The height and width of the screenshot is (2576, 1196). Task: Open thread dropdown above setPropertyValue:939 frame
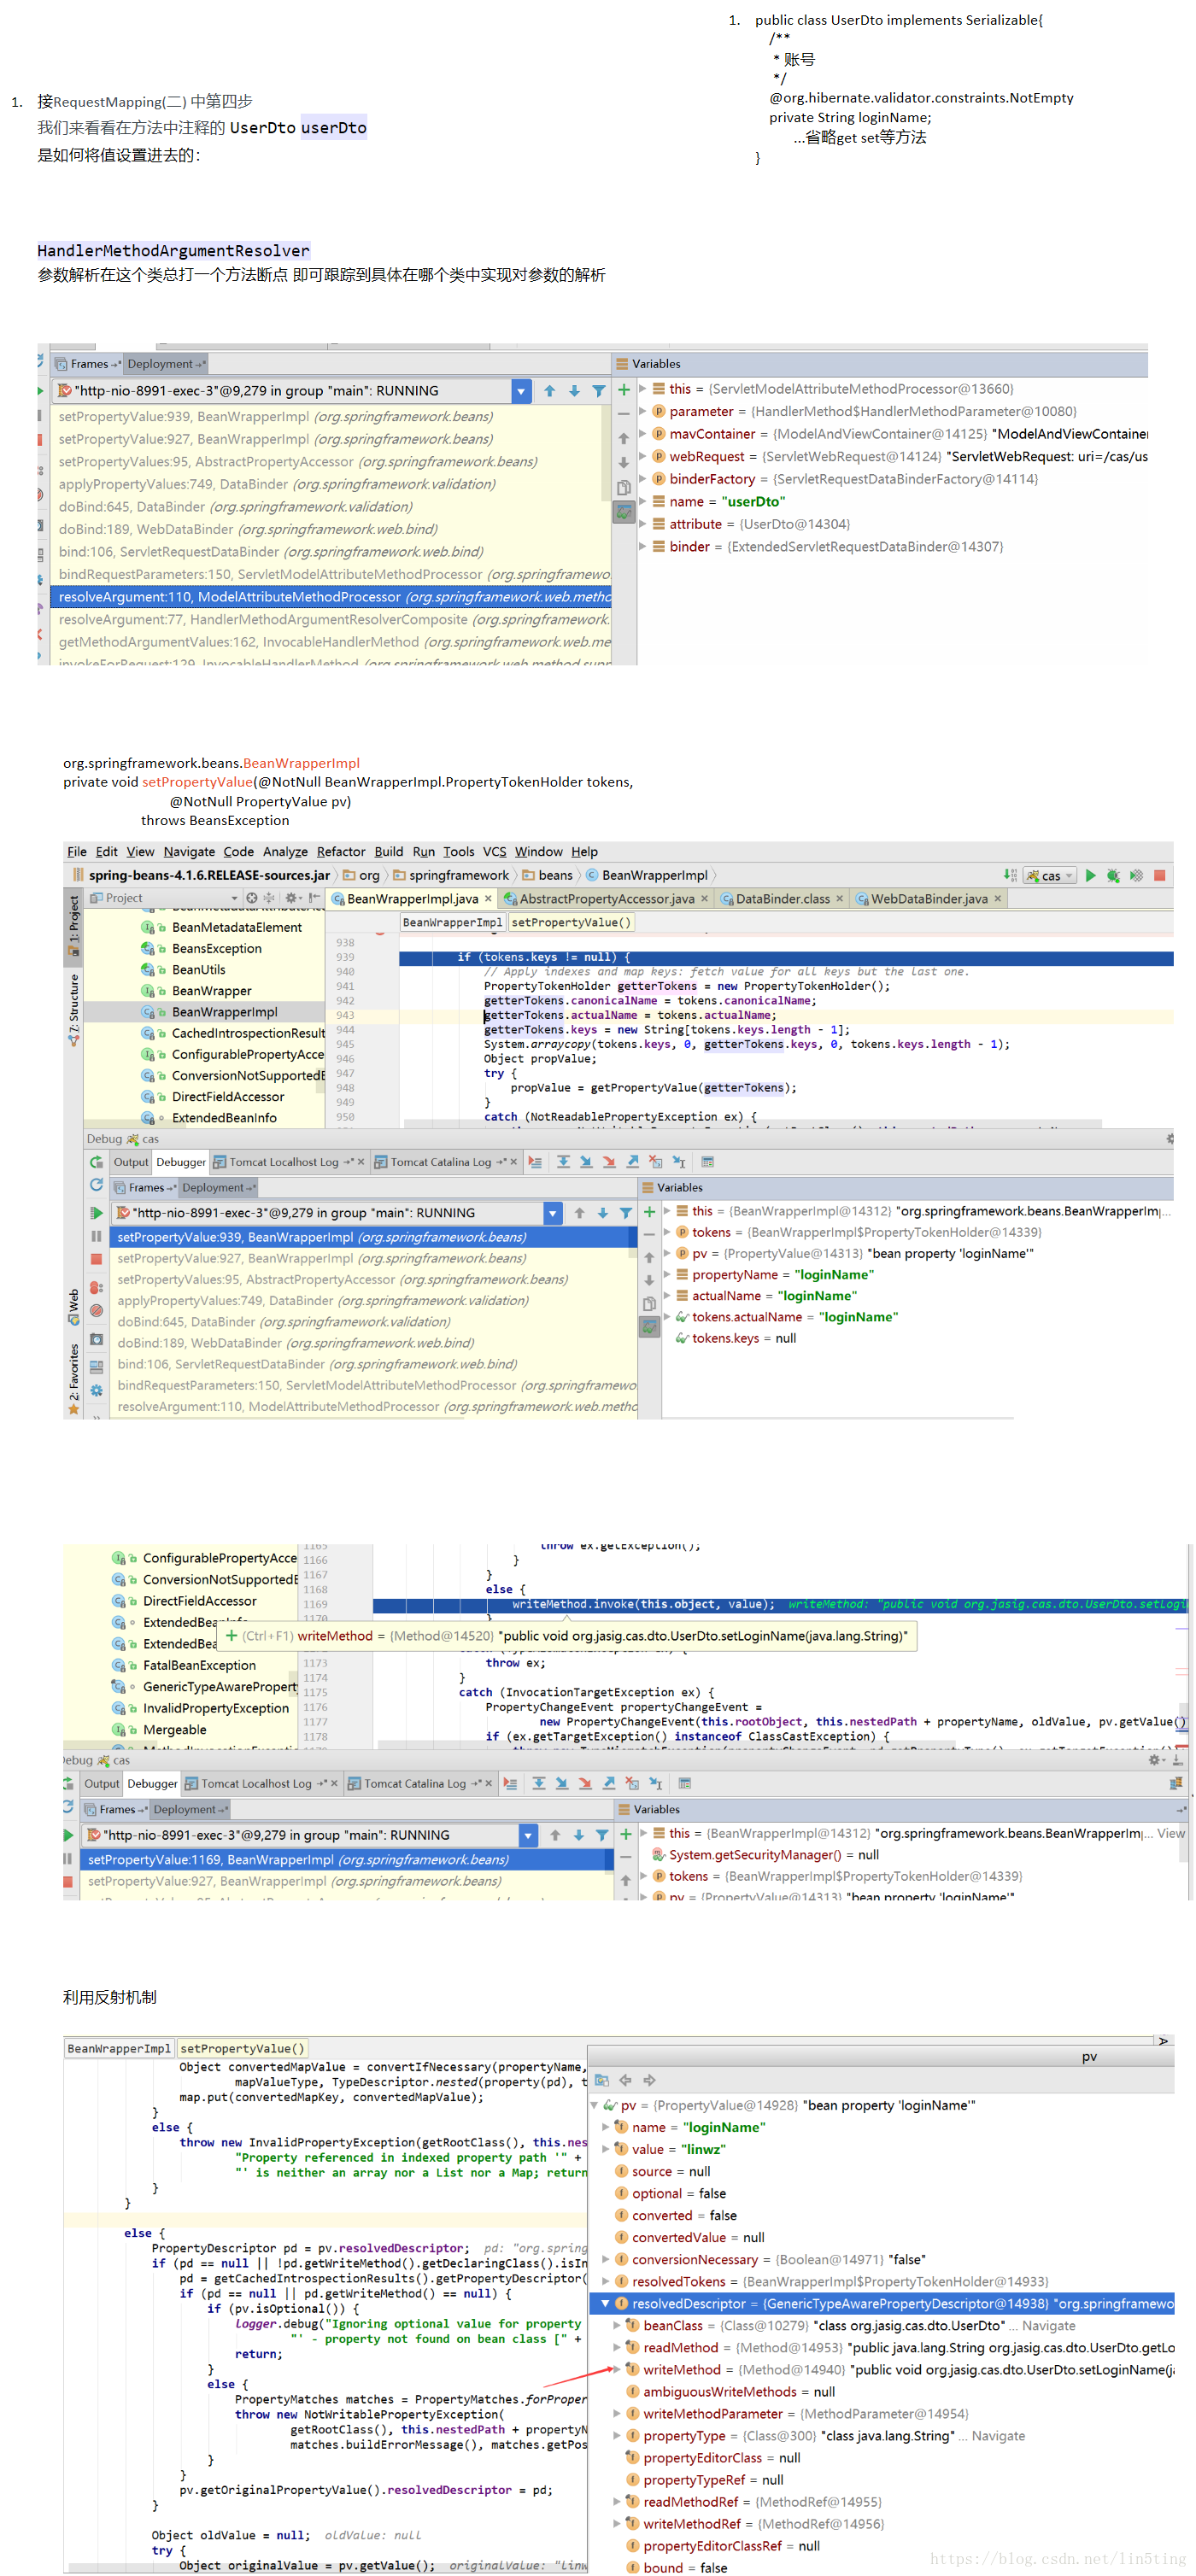coord(552,1212)
